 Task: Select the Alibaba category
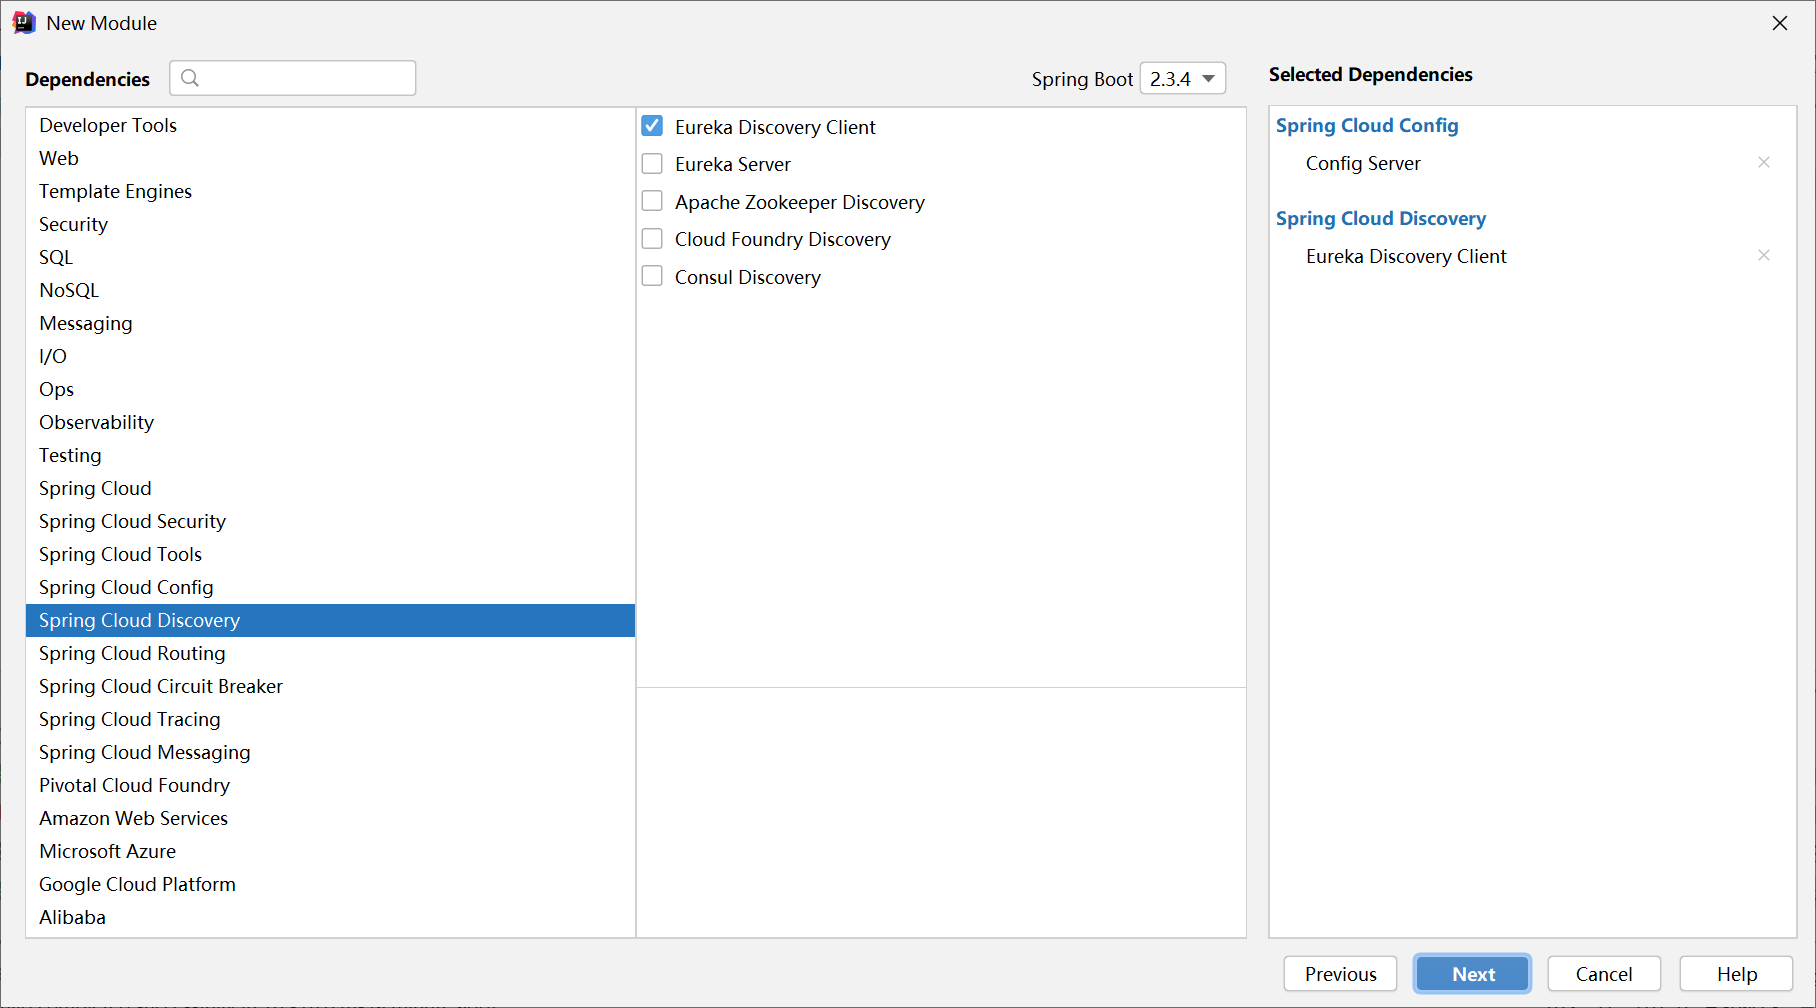[330, 917]
